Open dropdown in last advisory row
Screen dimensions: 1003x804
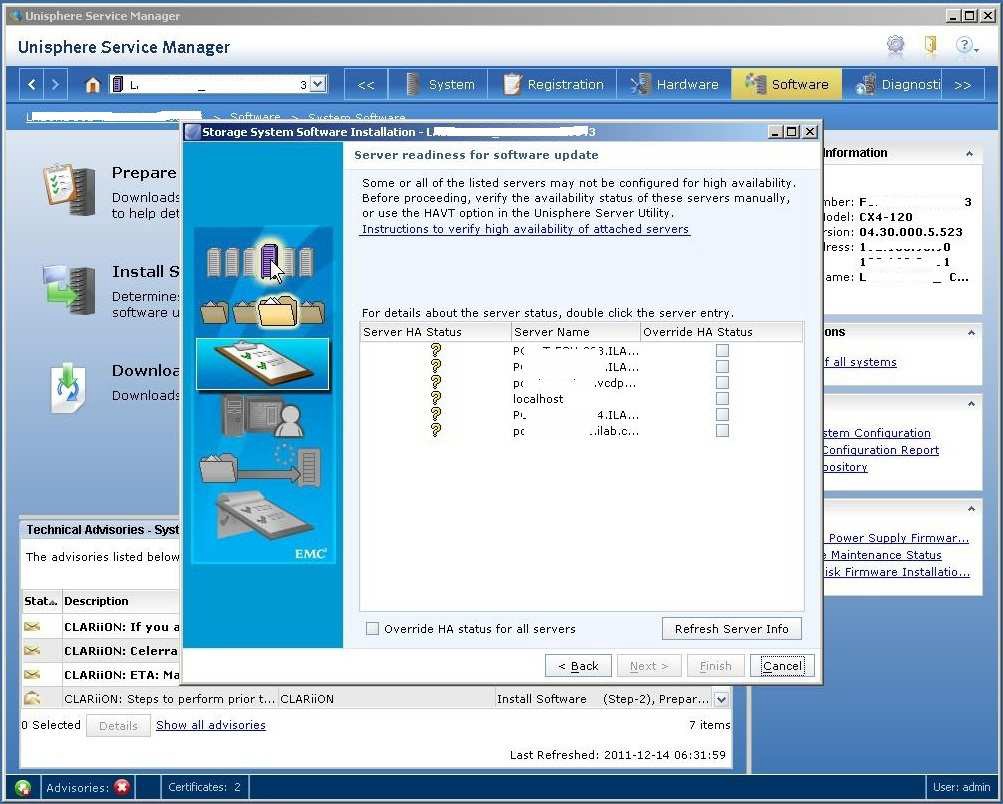click(x=722, y=699)
